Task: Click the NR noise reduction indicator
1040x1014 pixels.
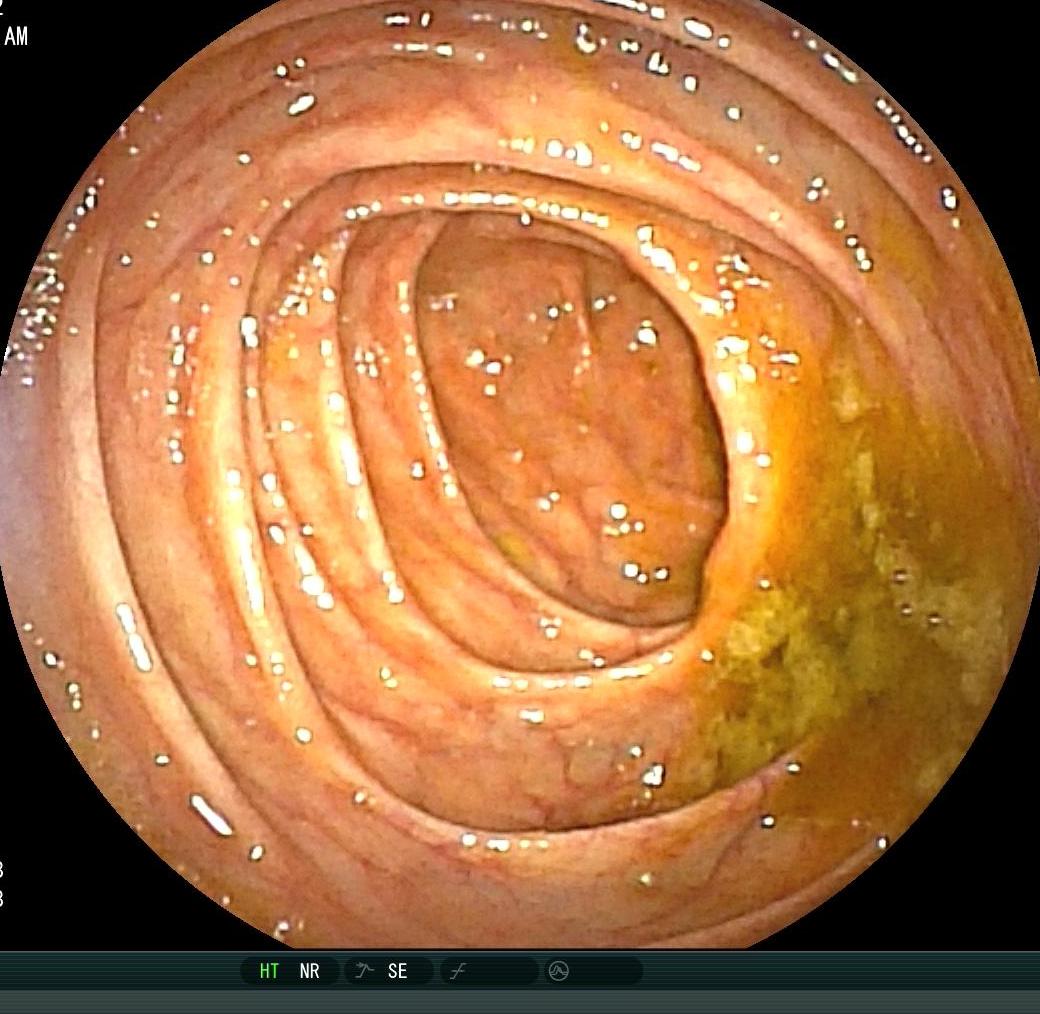Action: (309, 971)
